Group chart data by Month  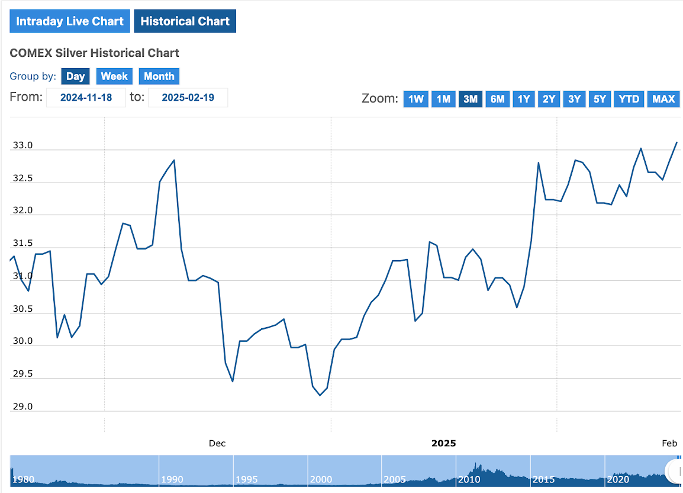pos(158,76)
